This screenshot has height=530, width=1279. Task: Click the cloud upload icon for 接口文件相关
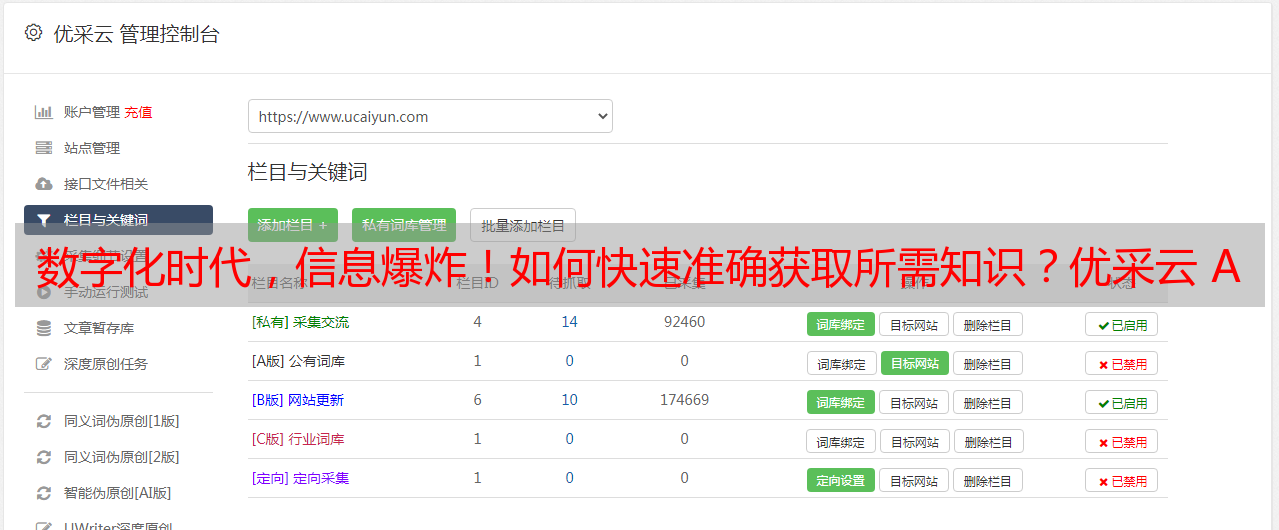click(x=43, y=184)
